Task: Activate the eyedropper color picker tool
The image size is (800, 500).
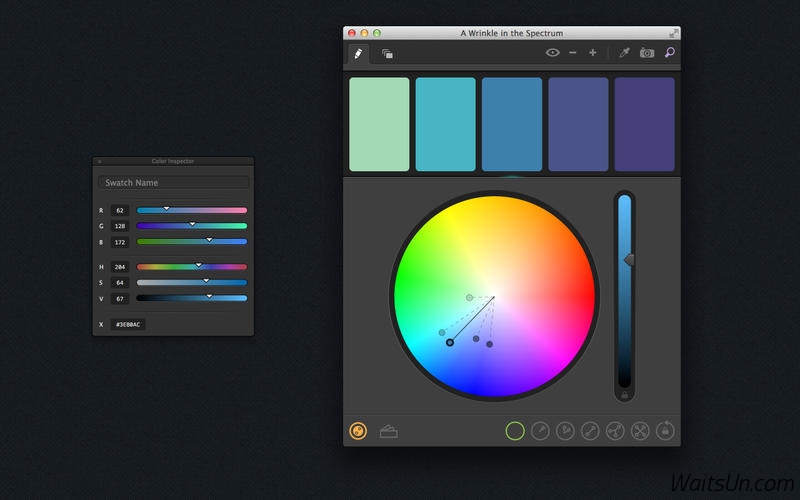Action: click(624, 53)
